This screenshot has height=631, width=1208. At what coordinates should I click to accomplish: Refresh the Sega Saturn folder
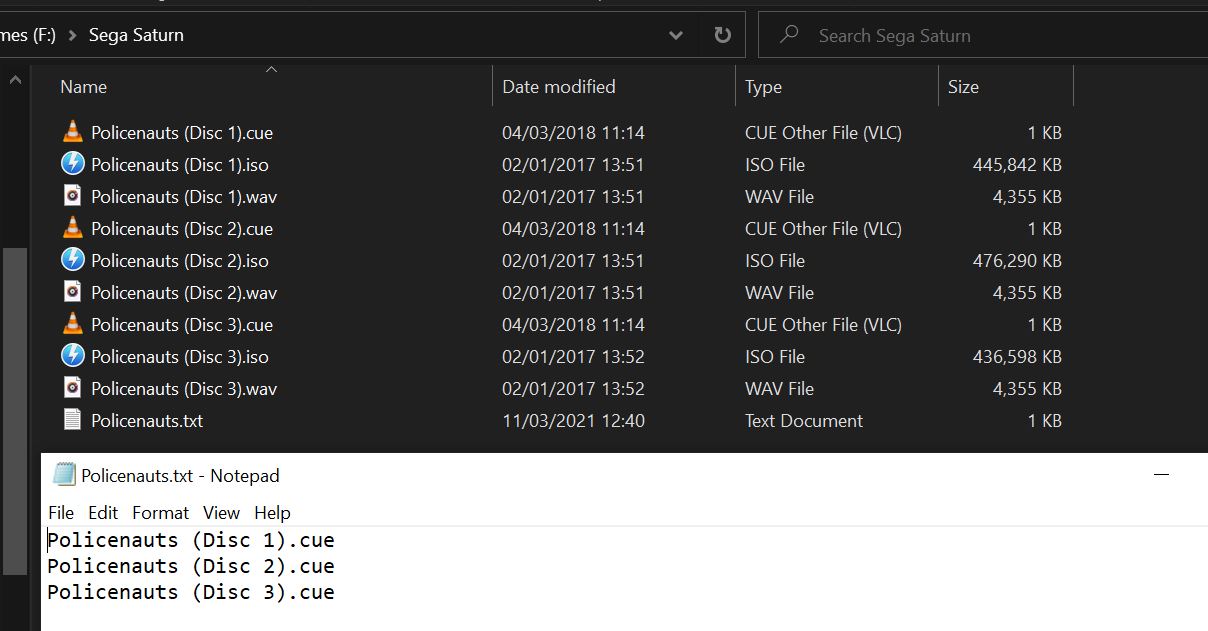723,35
